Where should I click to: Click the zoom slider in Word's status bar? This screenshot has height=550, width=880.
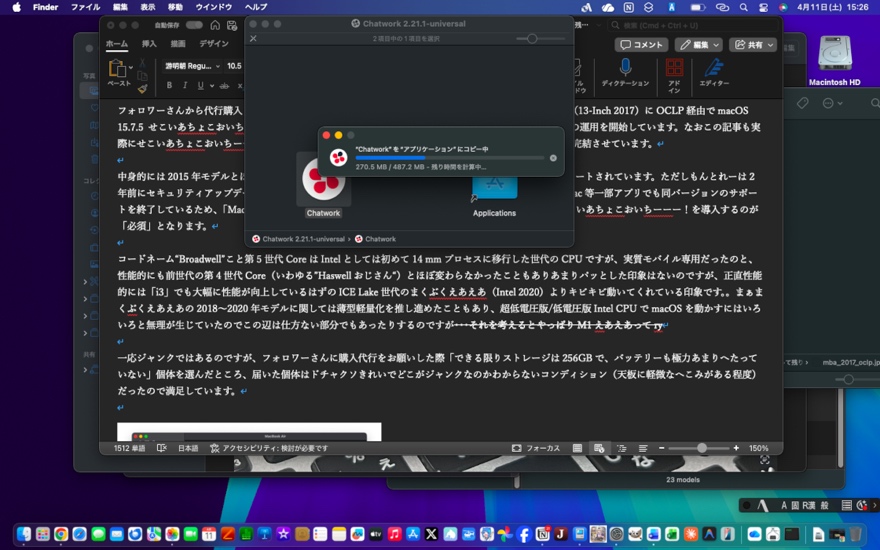click(x=701, y=448)
